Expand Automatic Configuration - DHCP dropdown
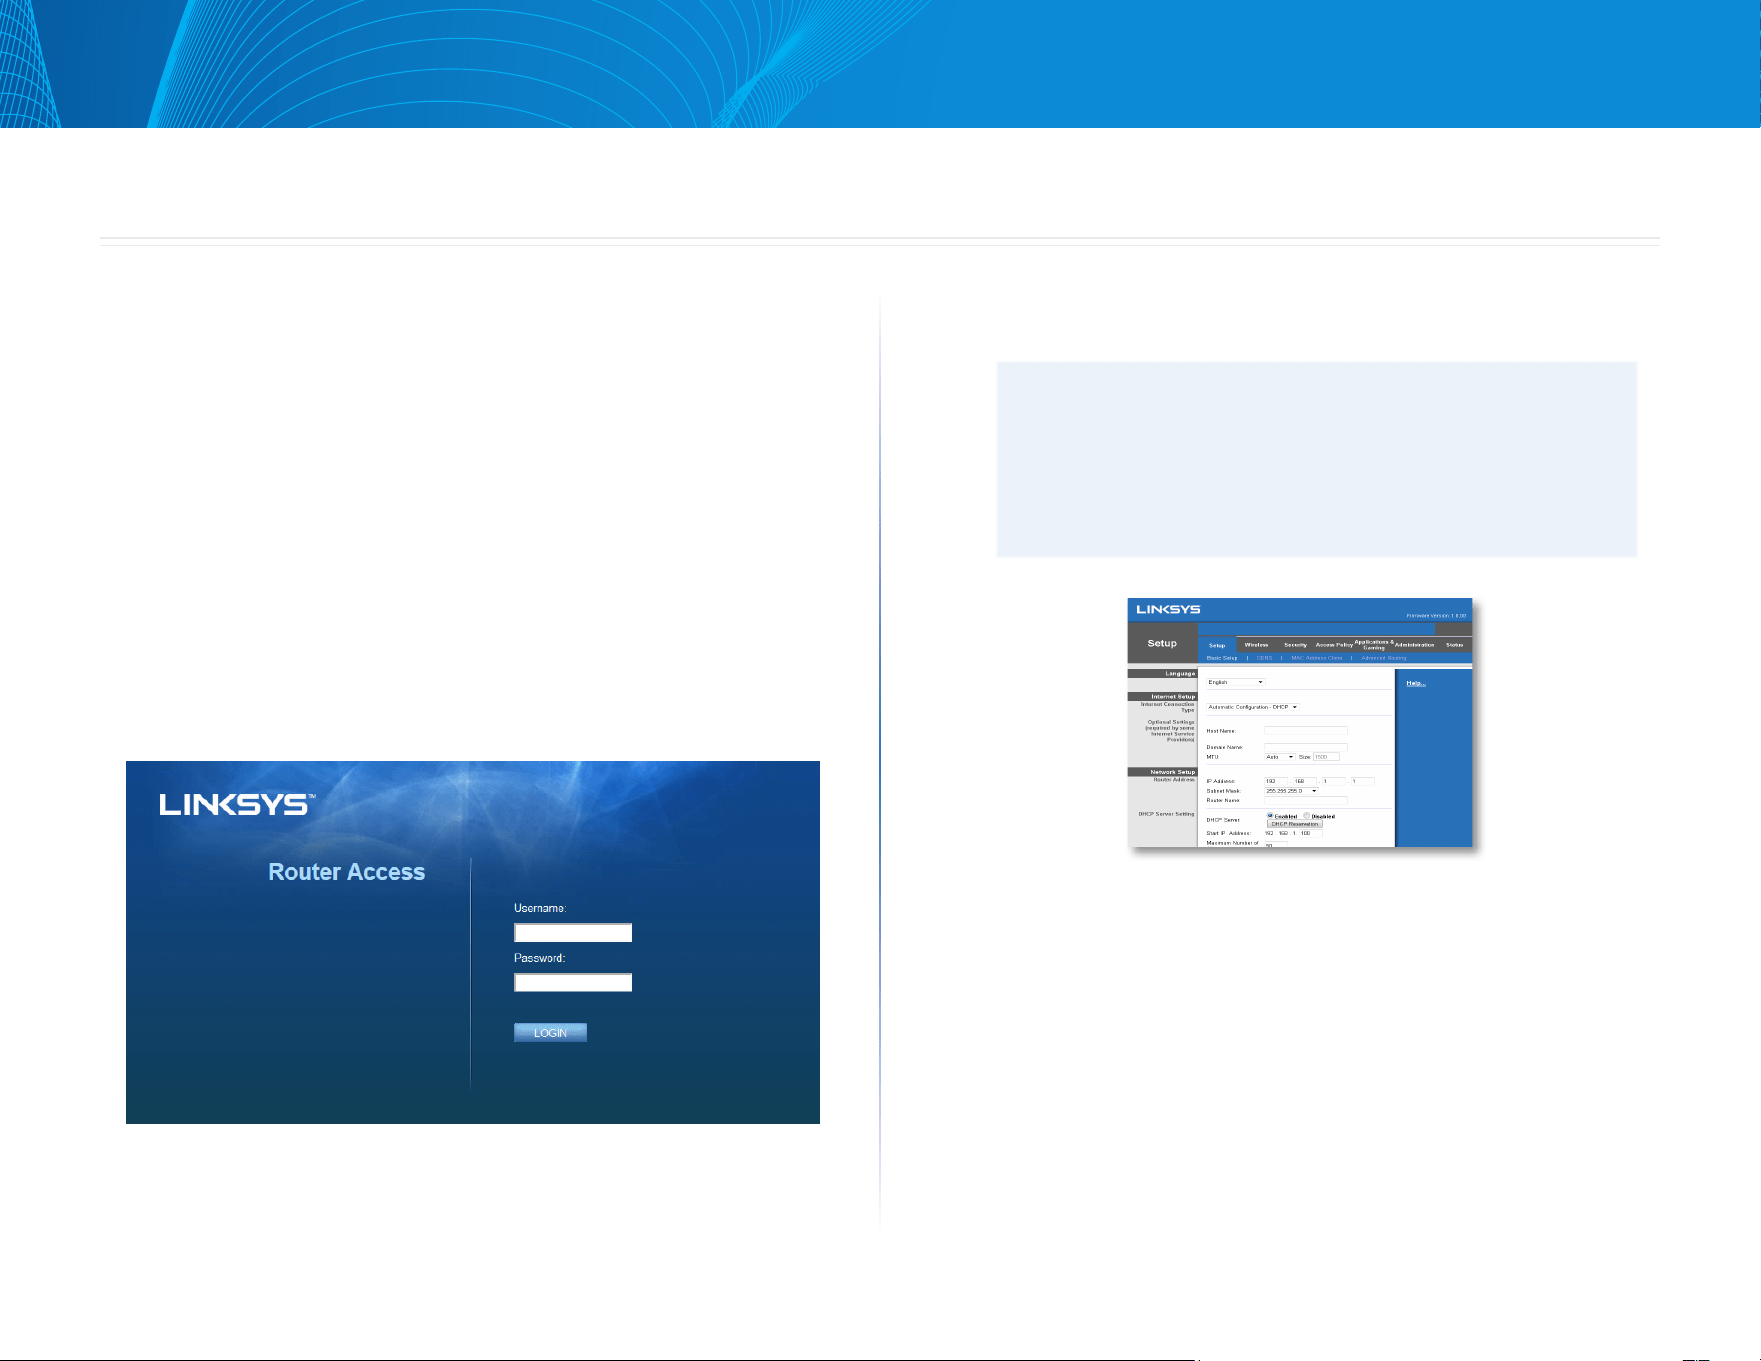Viewport: 1761px width, 1361px height. point(1253,707)
